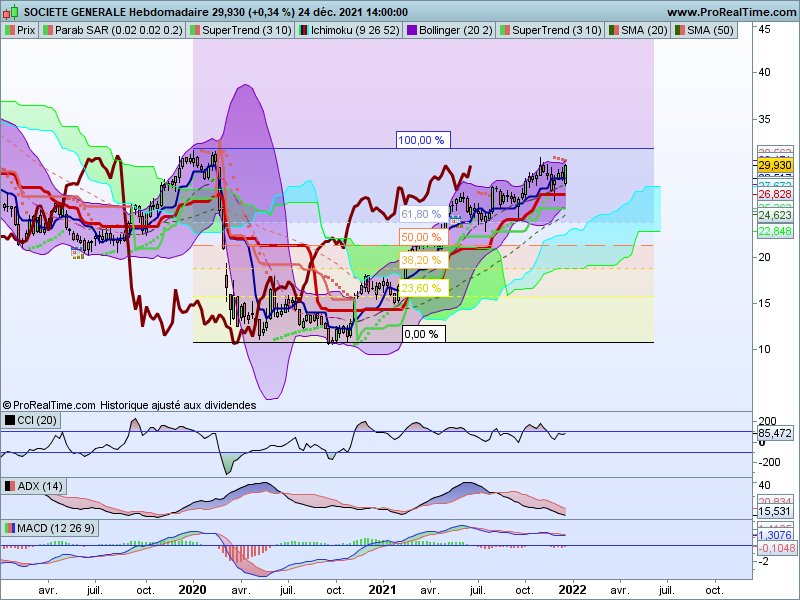Click the -2 level on MACD axis
This screenshot has height=600, width=800.
coord(764,562)
